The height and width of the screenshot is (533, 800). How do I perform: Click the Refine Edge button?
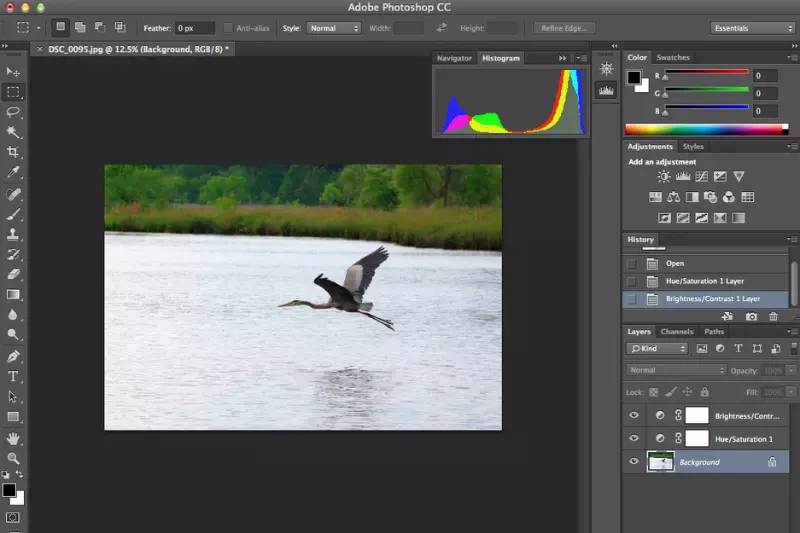coord(564,28)
